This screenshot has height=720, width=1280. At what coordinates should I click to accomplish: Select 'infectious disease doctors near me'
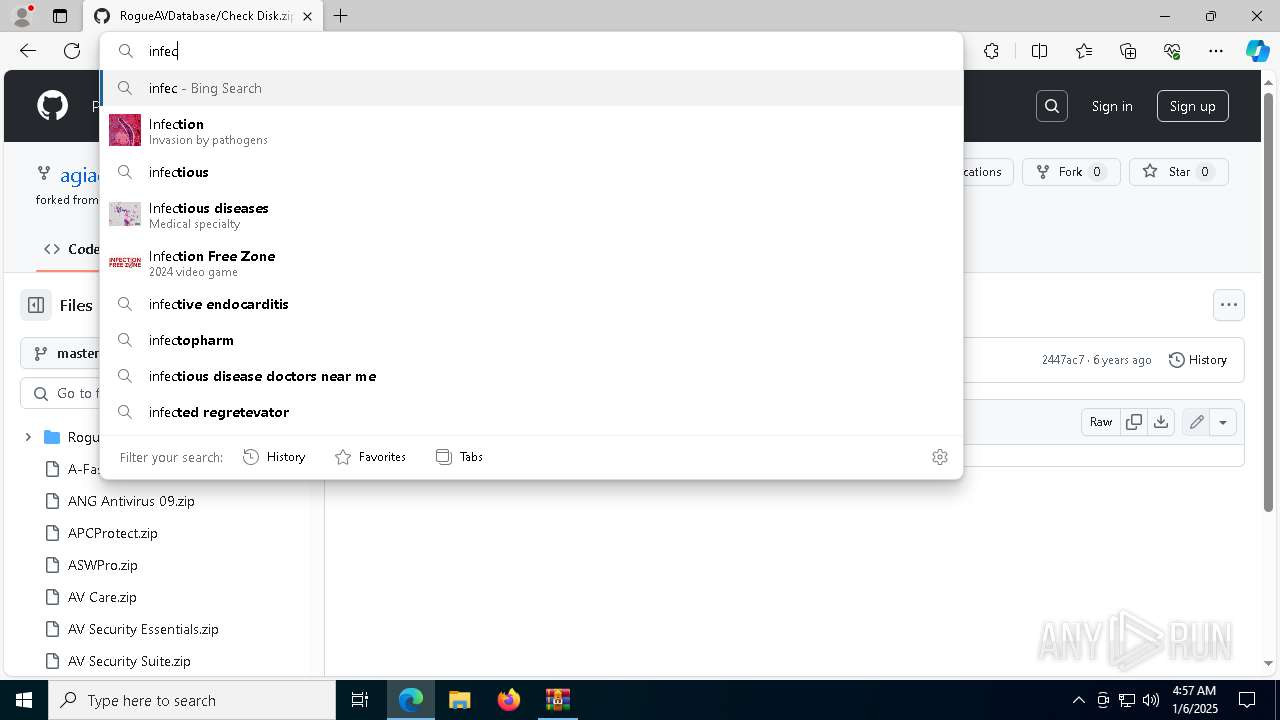531,376
